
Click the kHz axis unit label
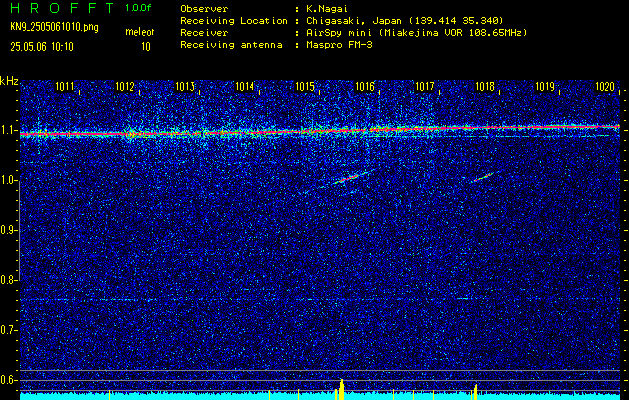coord(9,81)
